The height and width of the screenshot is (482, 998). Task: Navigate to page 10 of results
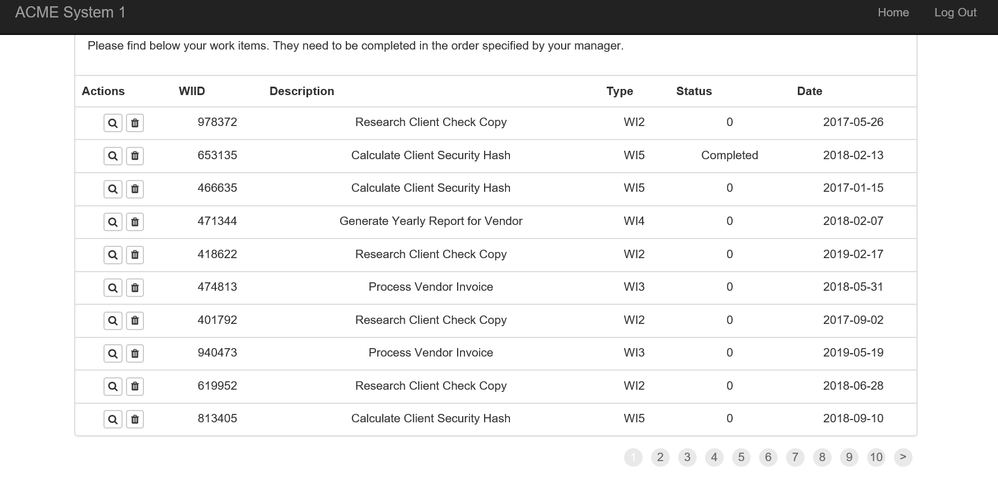[x=876, y=457]
